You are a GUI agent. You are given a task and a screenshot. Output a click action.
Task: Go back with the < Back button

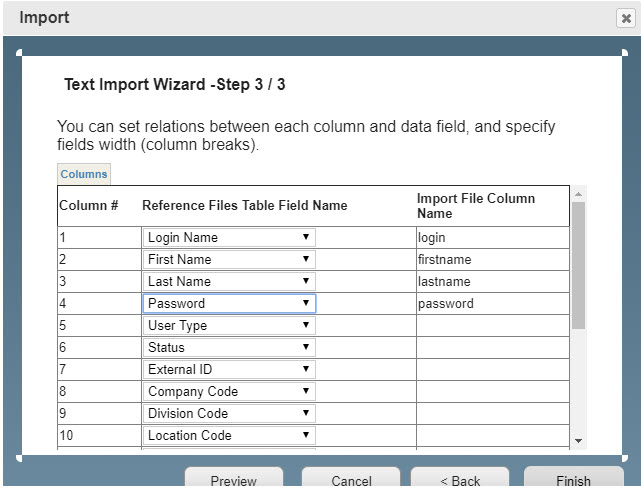pyautogui.click(x=460, y=477)
